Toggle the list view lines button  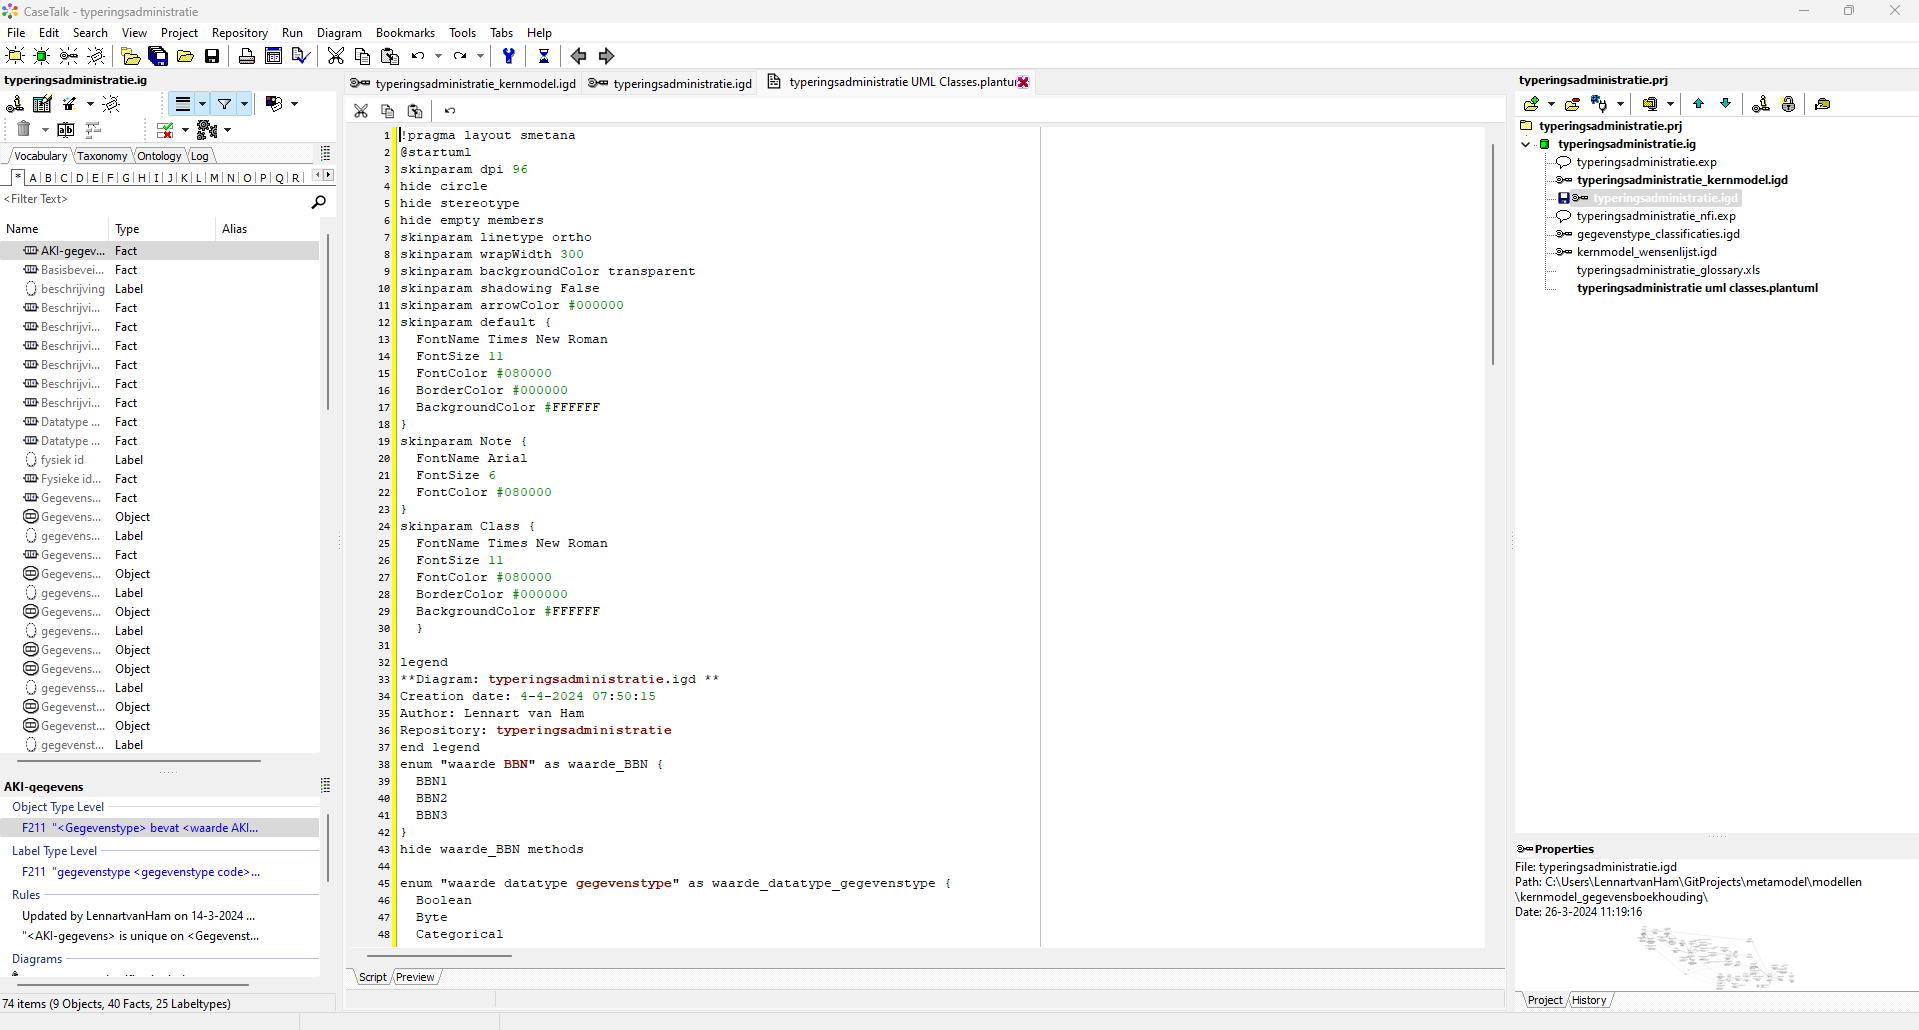pyautogui.click(x=183, y=104)
